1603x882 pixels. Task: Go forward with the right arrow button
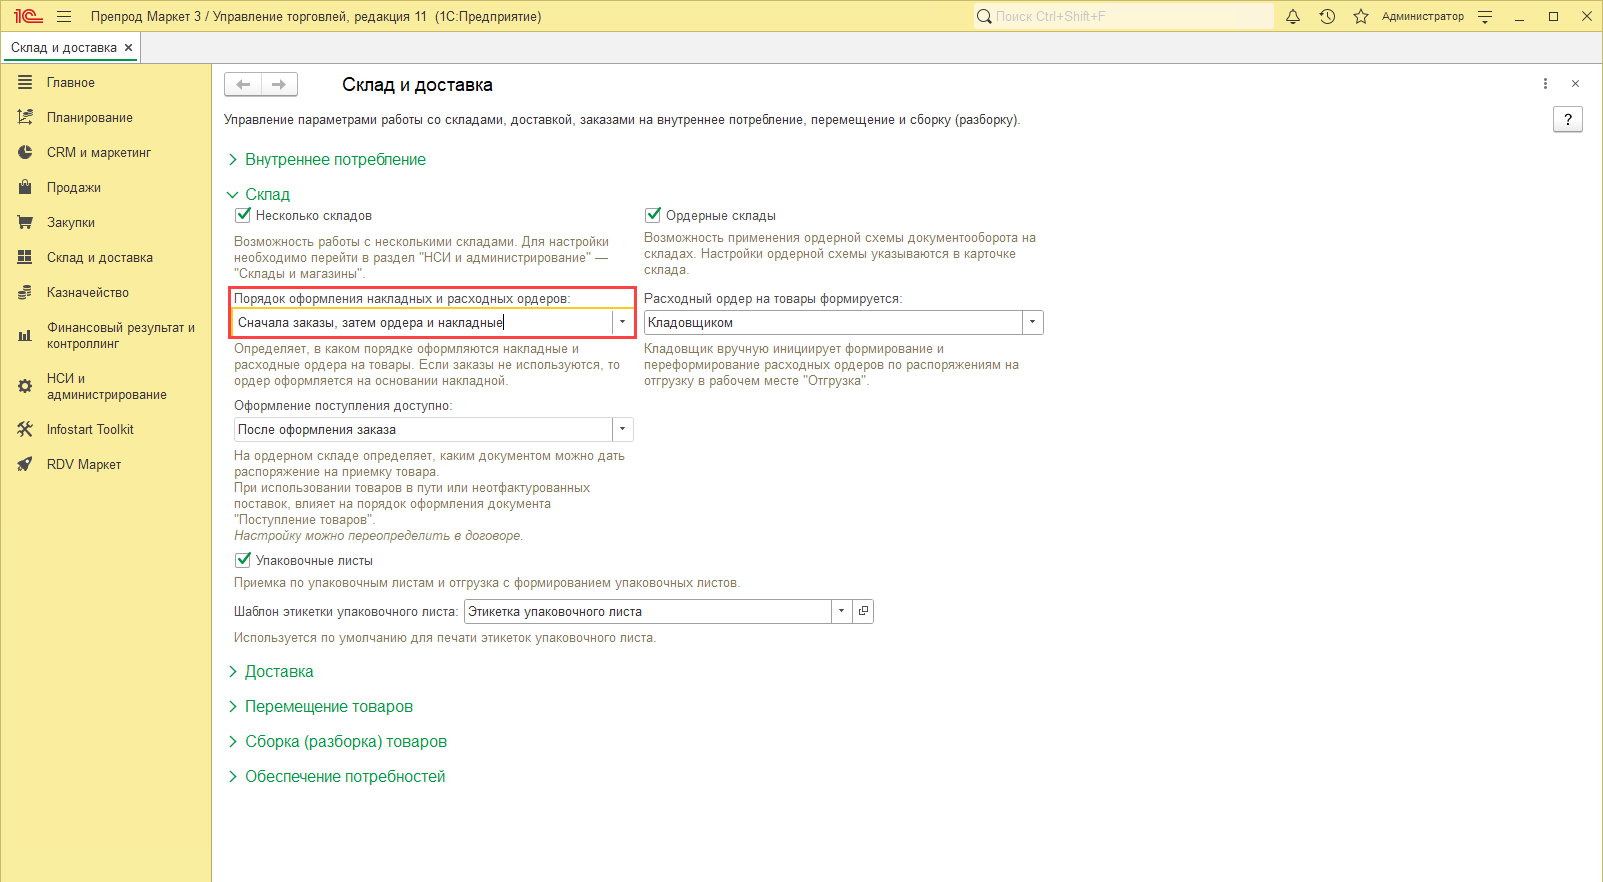(279, 85)
